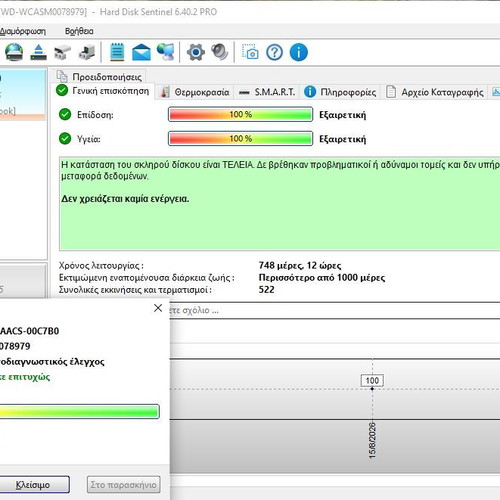Click the blue info about icon
The height and width of the screenshot is (500, 500).
299,52
